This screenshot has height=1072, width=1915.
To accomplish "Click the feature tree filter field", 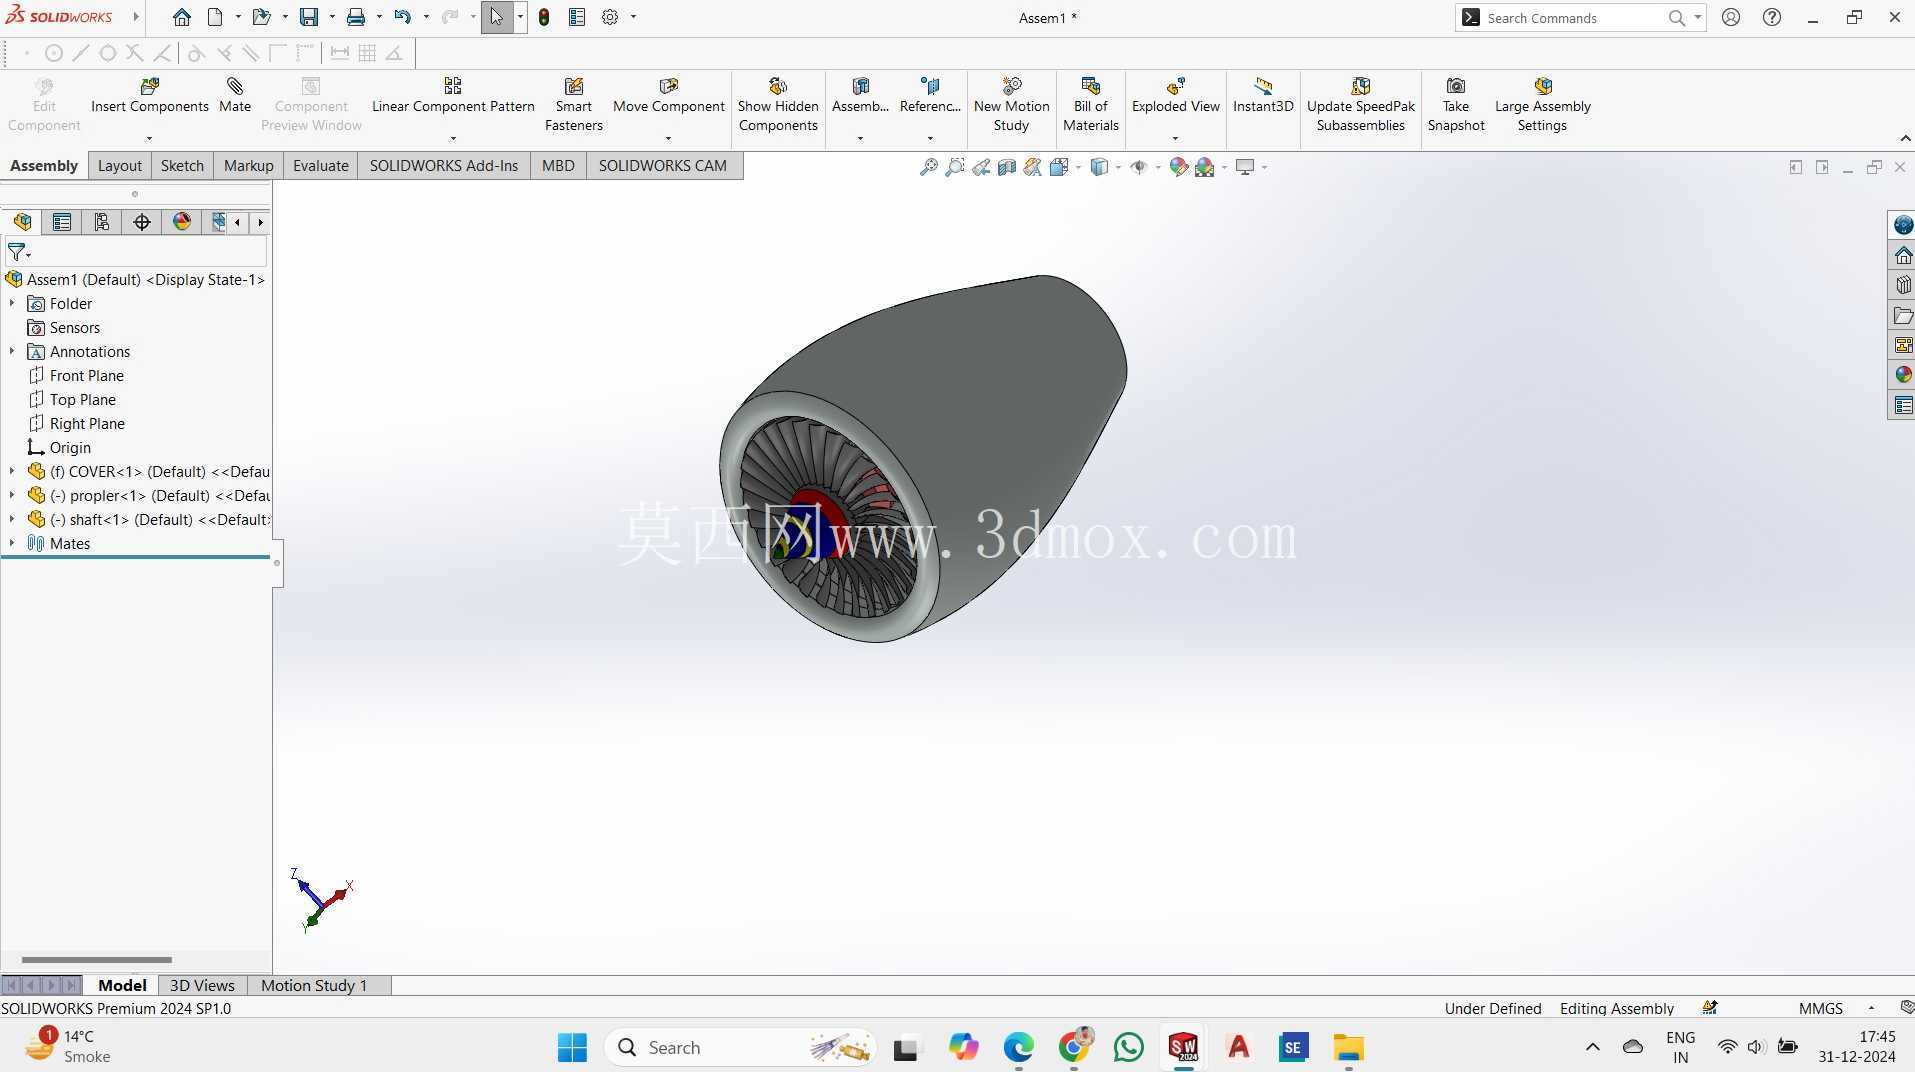I will click(x=137, y=252).
